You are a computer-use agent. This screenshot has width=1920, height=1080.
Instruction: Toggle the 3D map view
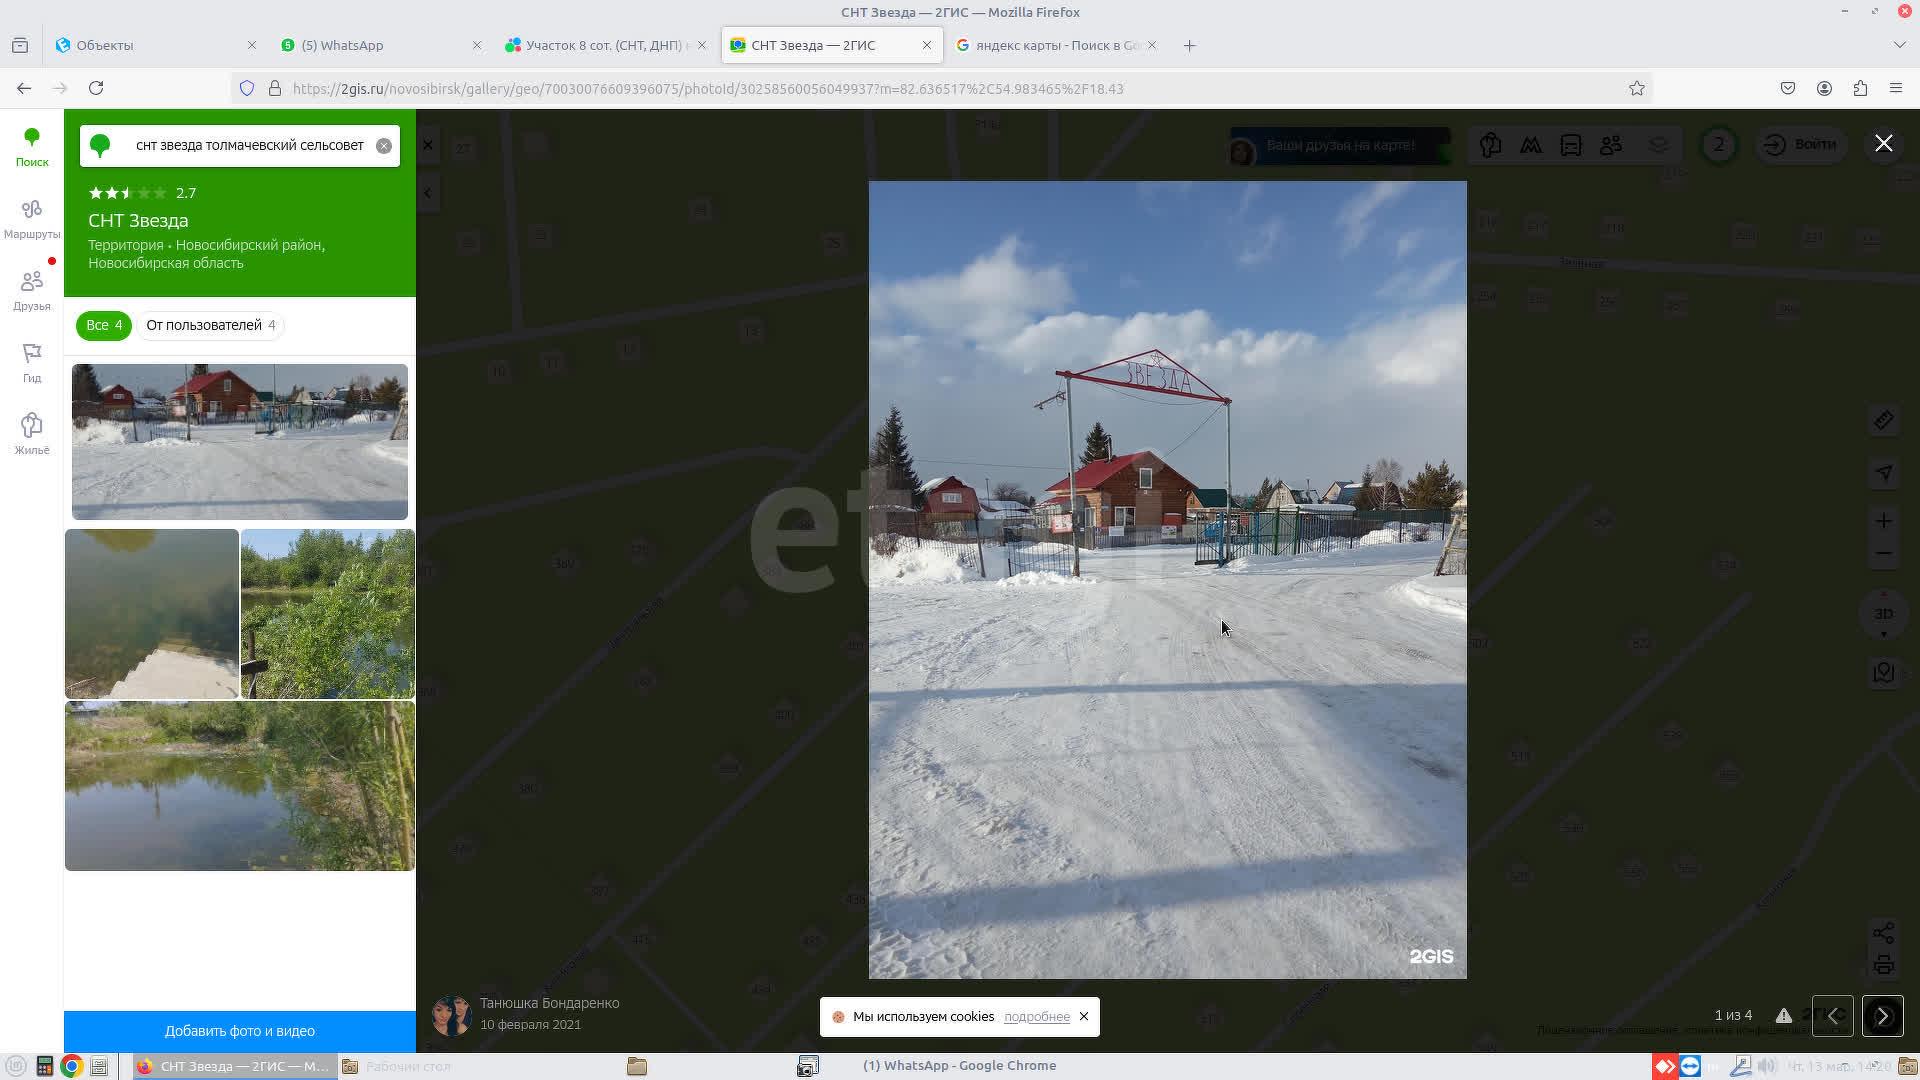(x=1884, y=614)
